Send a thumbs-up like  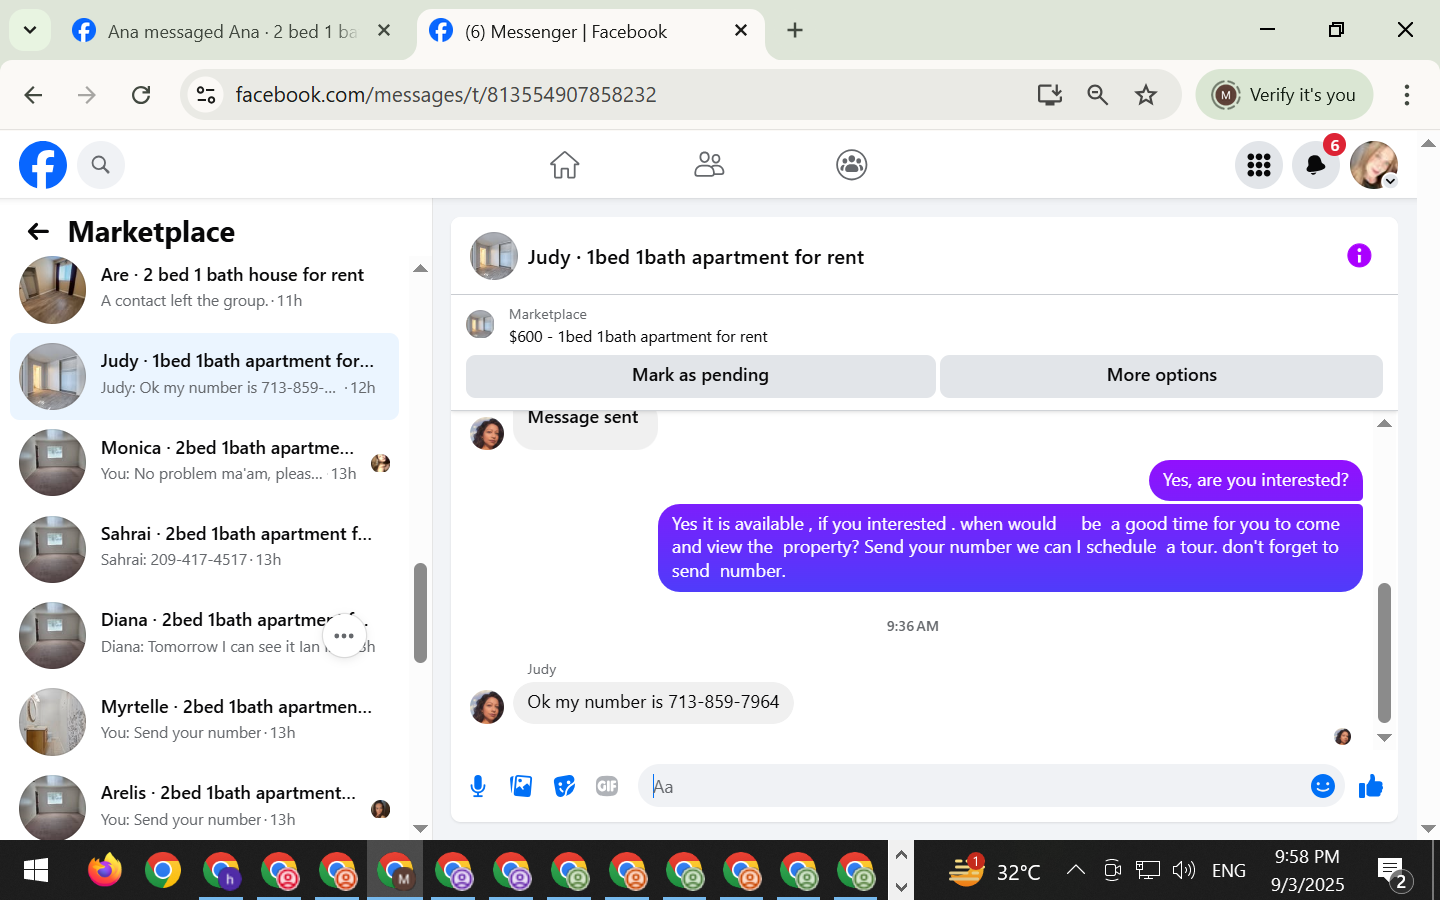[1371, 786]
